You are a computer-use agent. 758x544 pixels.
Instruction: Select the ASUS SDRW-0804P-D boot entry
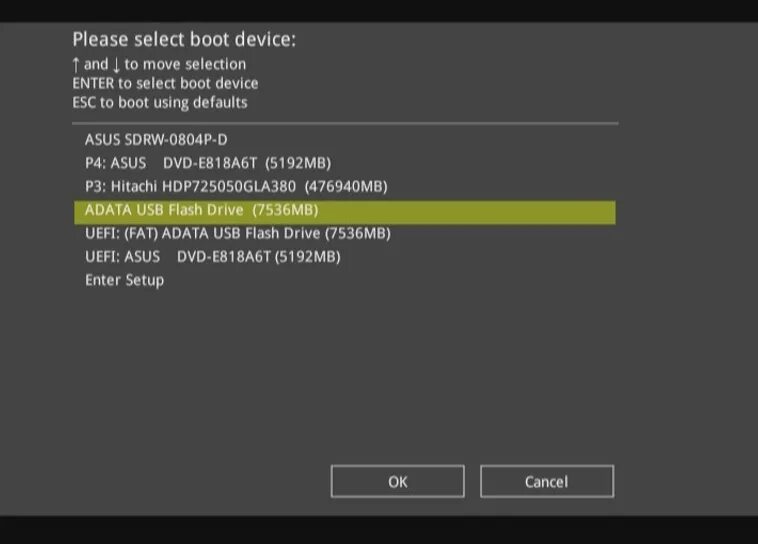(x=156, y=140)
